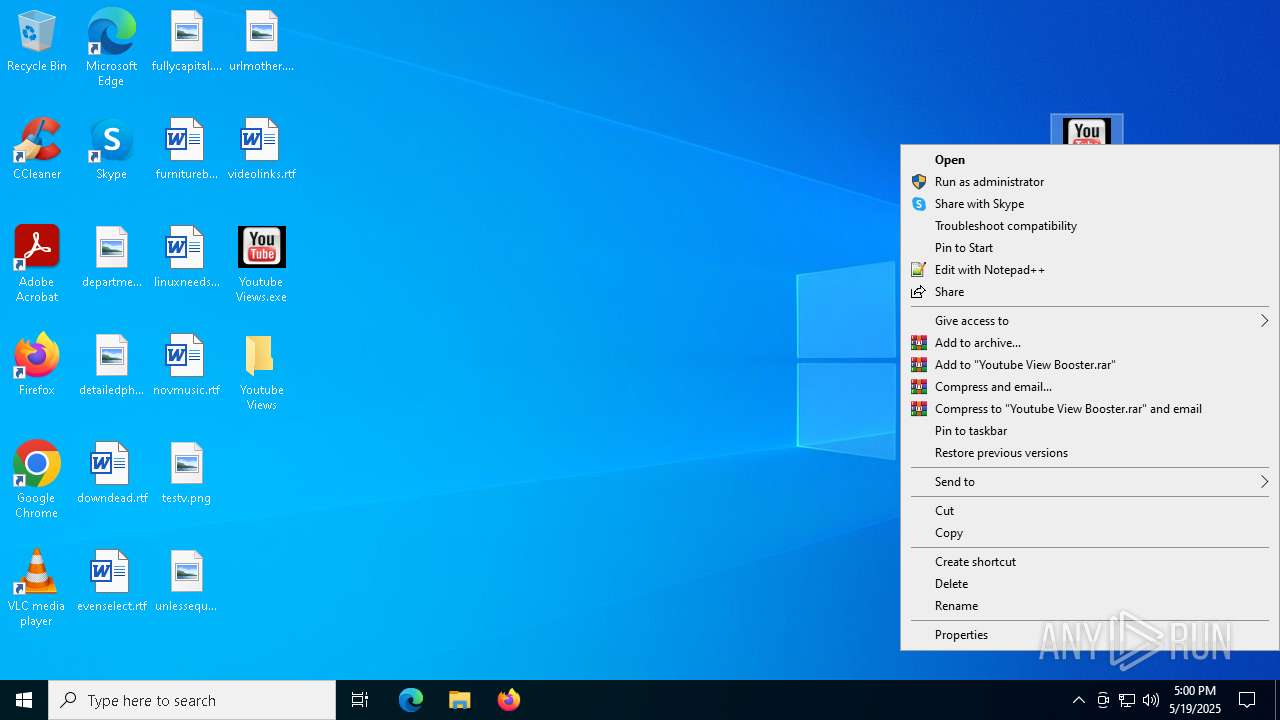Expand the Send to submenu
This screenshot has height=720, width=1280.
tap(1090, 482)
